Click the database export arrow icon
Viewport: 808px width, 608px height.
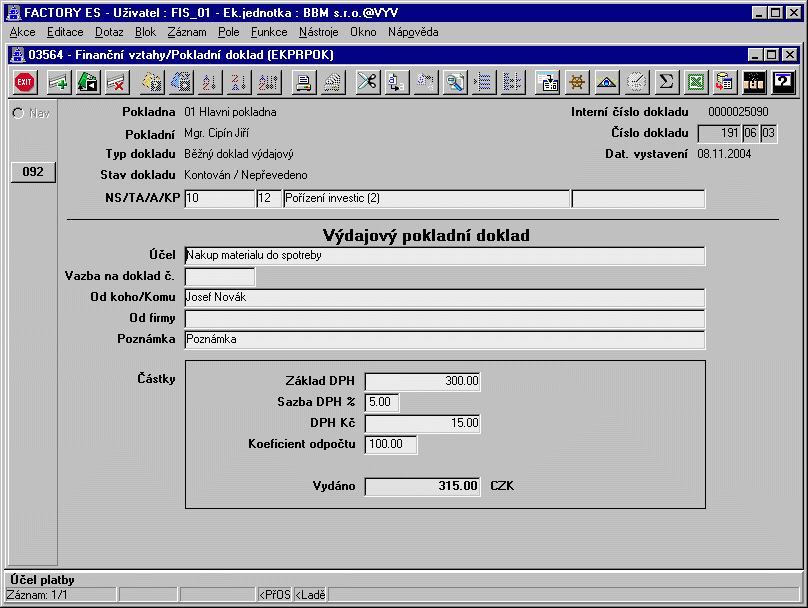coord(725,82)
